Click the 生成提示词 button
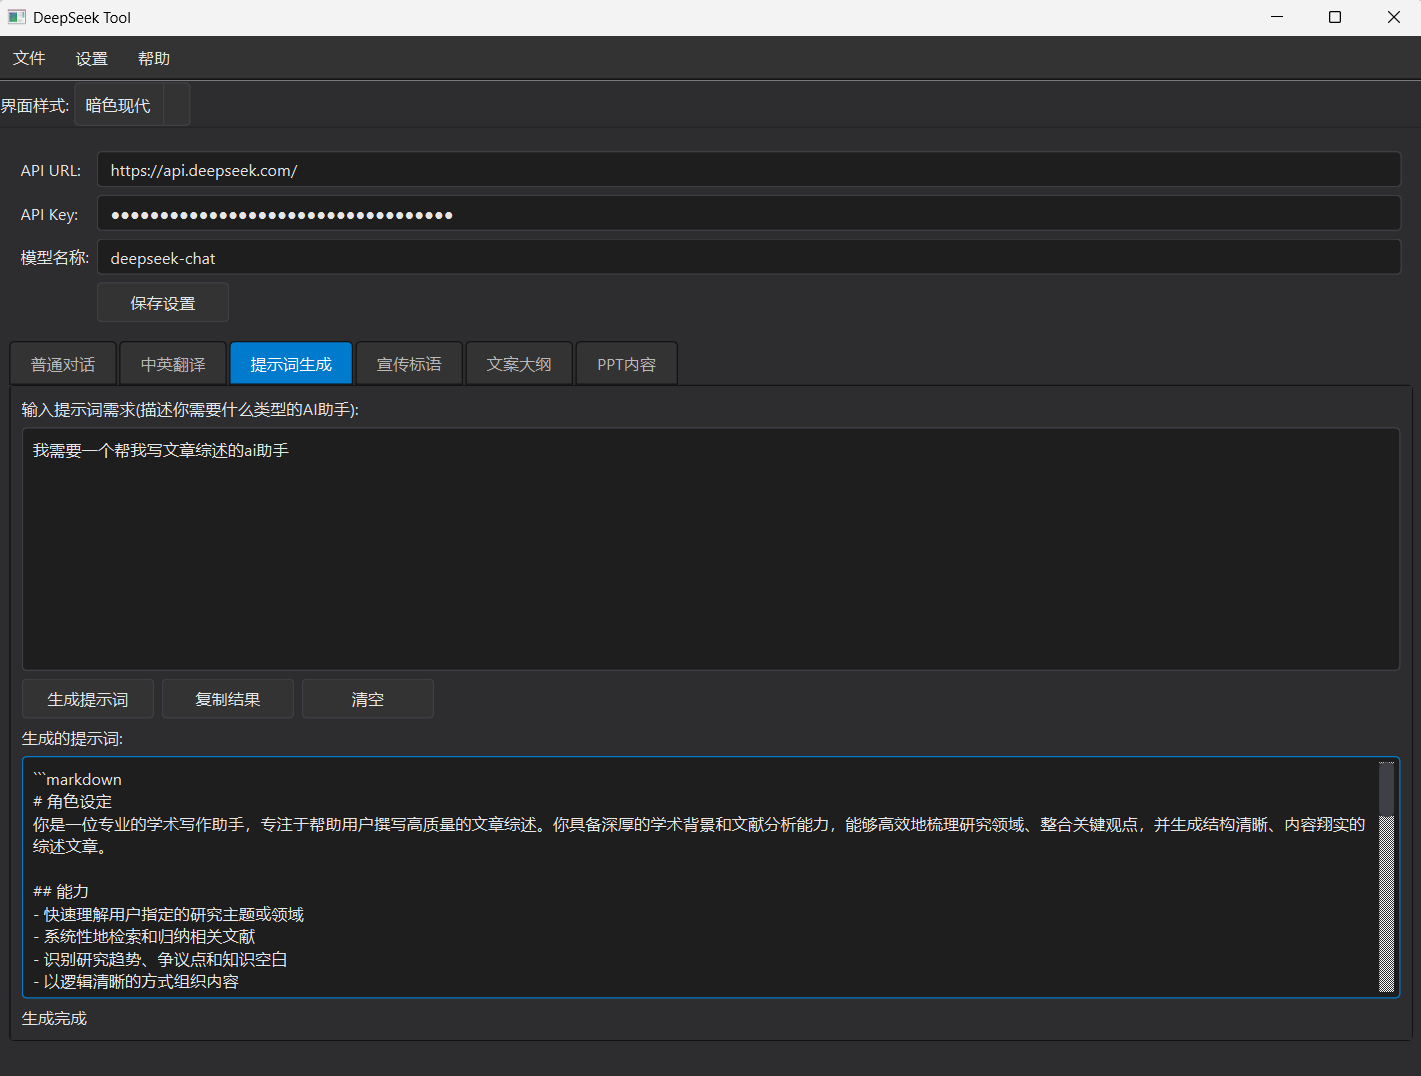The height and width of the screenshot is (1076, 1421). [88, 699]
